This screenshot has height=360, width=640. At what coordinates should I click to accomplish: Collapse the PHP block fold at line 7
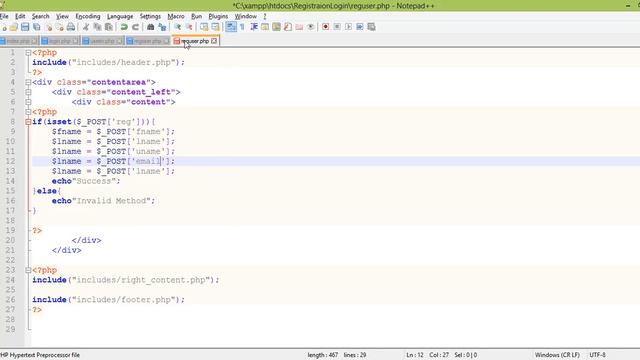coord(28,112)
